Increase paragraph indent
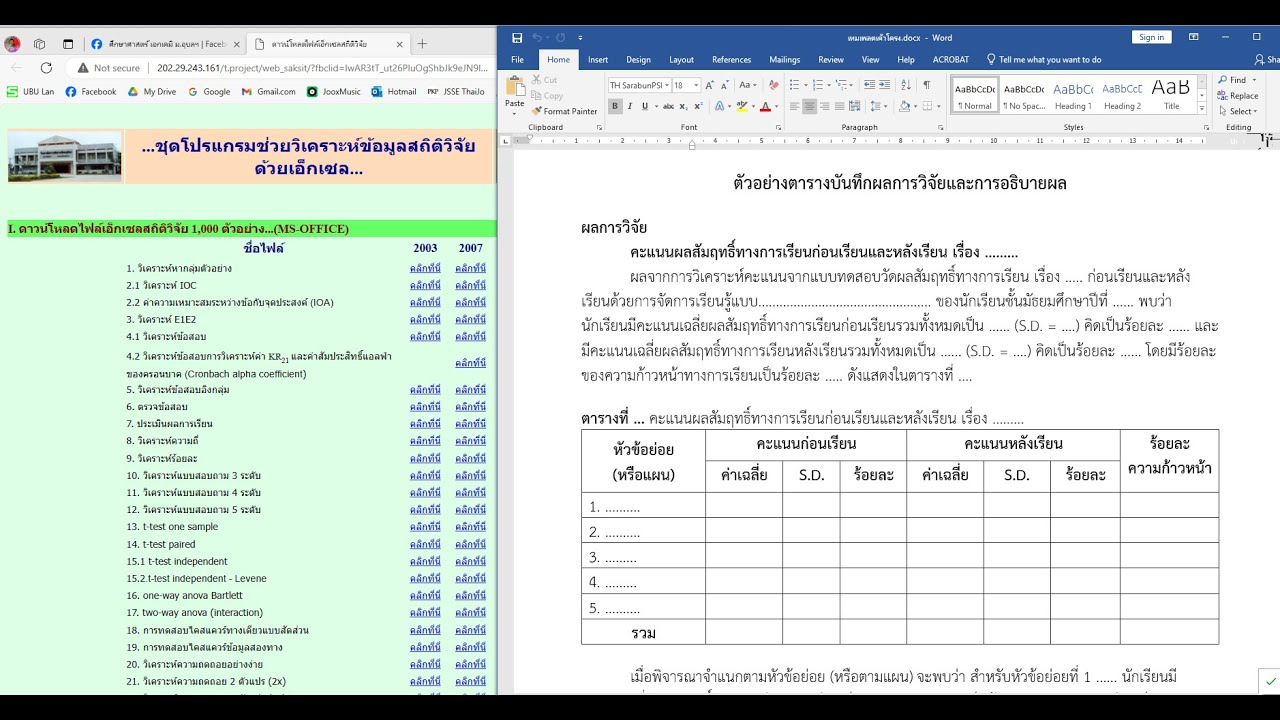The image size is (1280, 720). coord(885,85)
